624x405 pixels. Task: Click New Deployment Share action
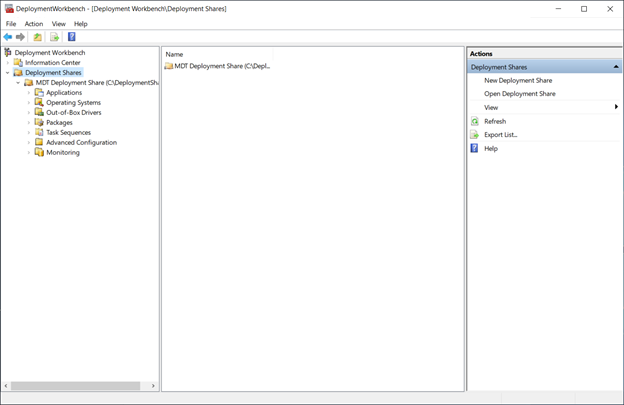pyautogui.click(x=518, y=80)
